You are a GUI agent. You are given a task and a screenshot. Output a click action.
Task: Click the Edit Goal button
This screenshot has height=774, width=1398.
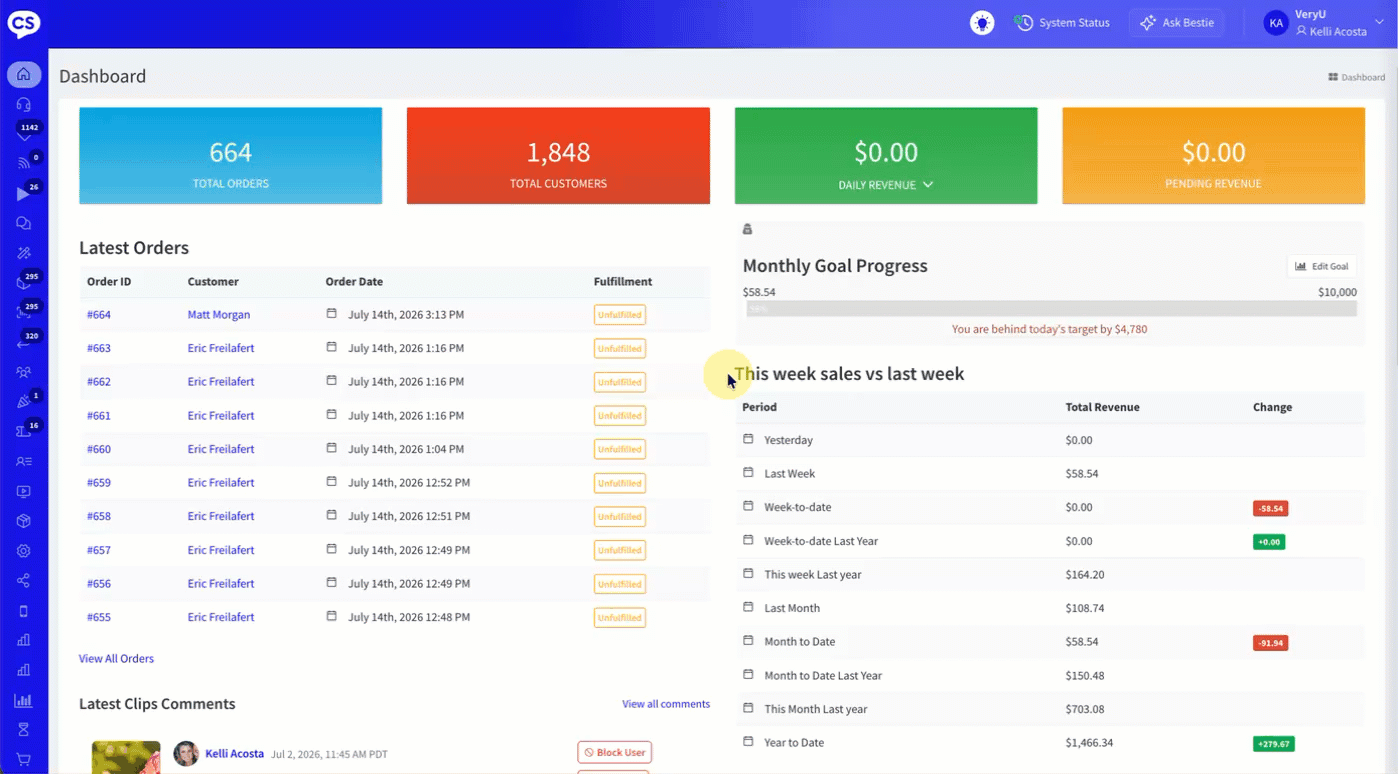tap(1322, 266)
